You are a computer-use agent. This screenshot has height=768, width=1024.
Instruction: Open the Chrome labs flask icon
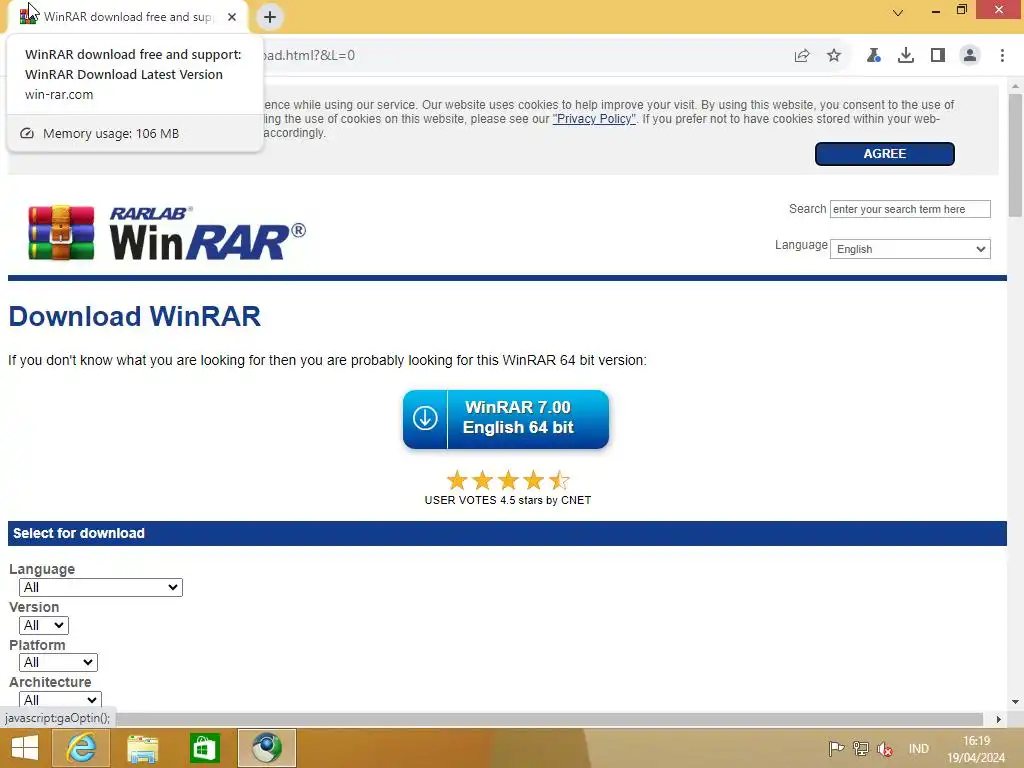click(x=873, y=56)
